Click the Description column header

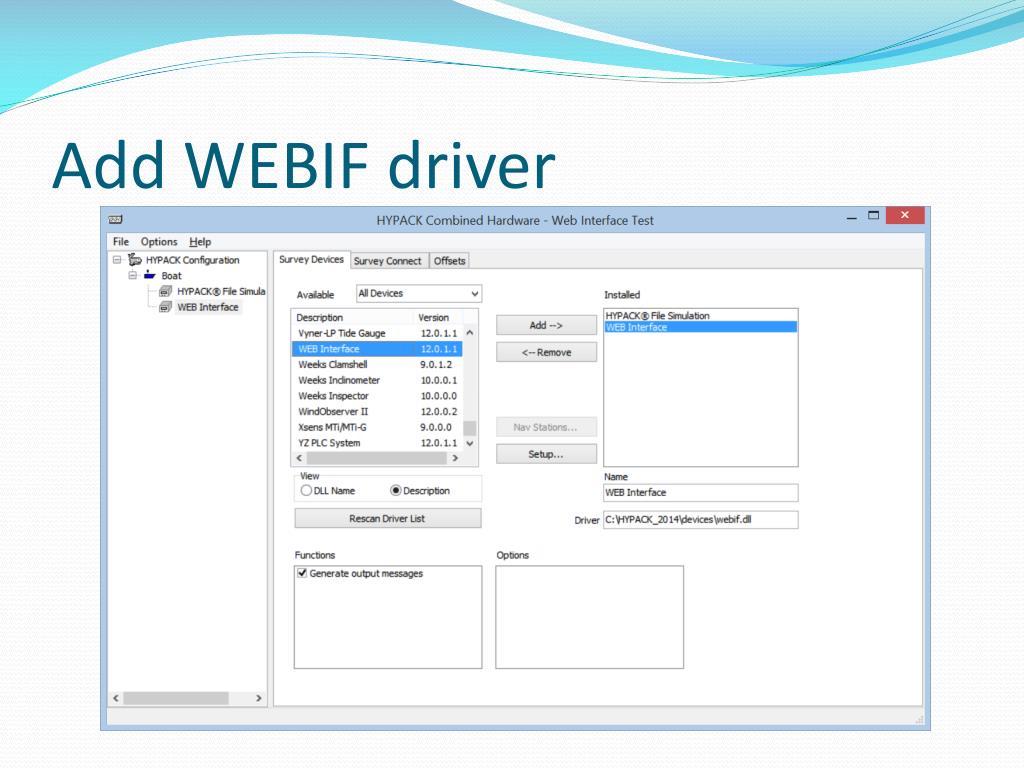(x=353, y=317)
